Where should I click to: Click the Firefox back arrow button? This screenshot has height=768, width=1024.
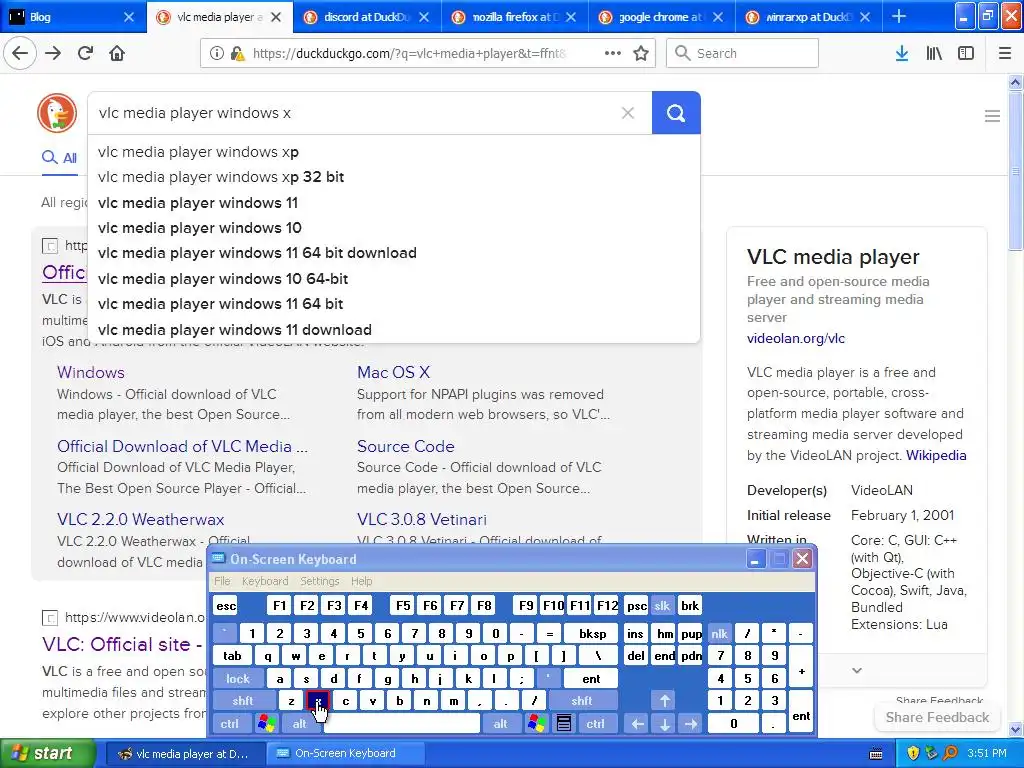click(20, 53)
